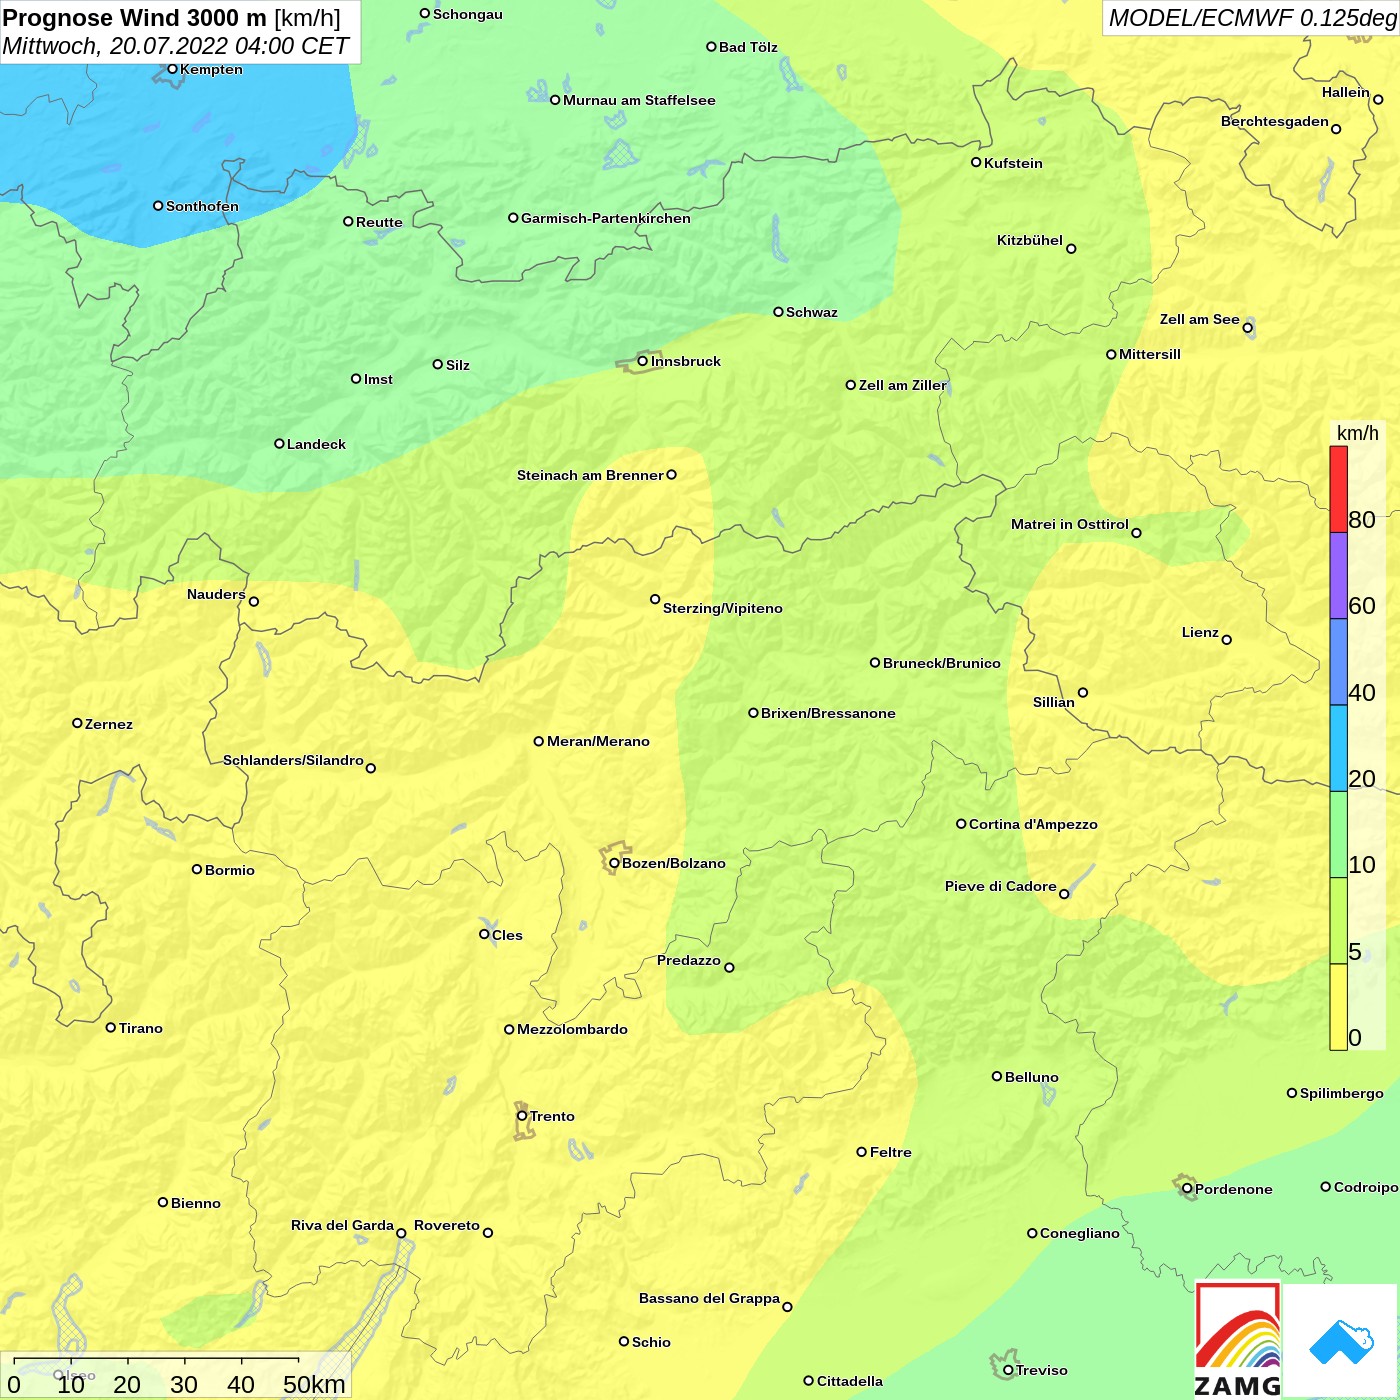Click the Spilimbergo label

[x=1342, y=1093]
